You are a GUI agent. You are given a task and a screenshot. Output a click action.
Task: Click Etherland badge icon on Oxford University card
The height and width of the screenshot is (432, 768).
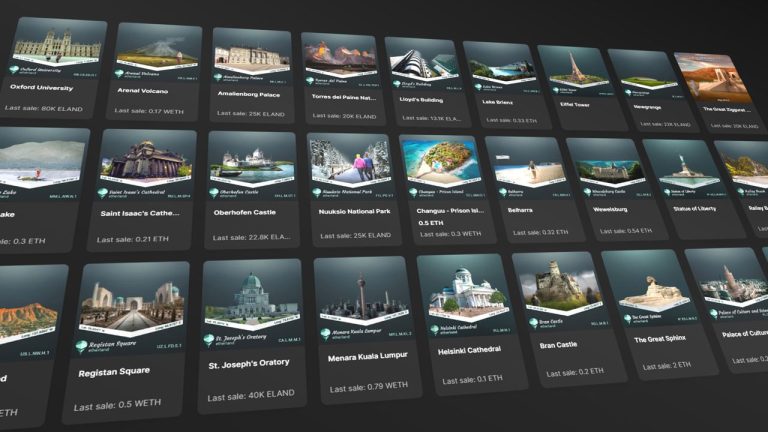pos(15,71)
